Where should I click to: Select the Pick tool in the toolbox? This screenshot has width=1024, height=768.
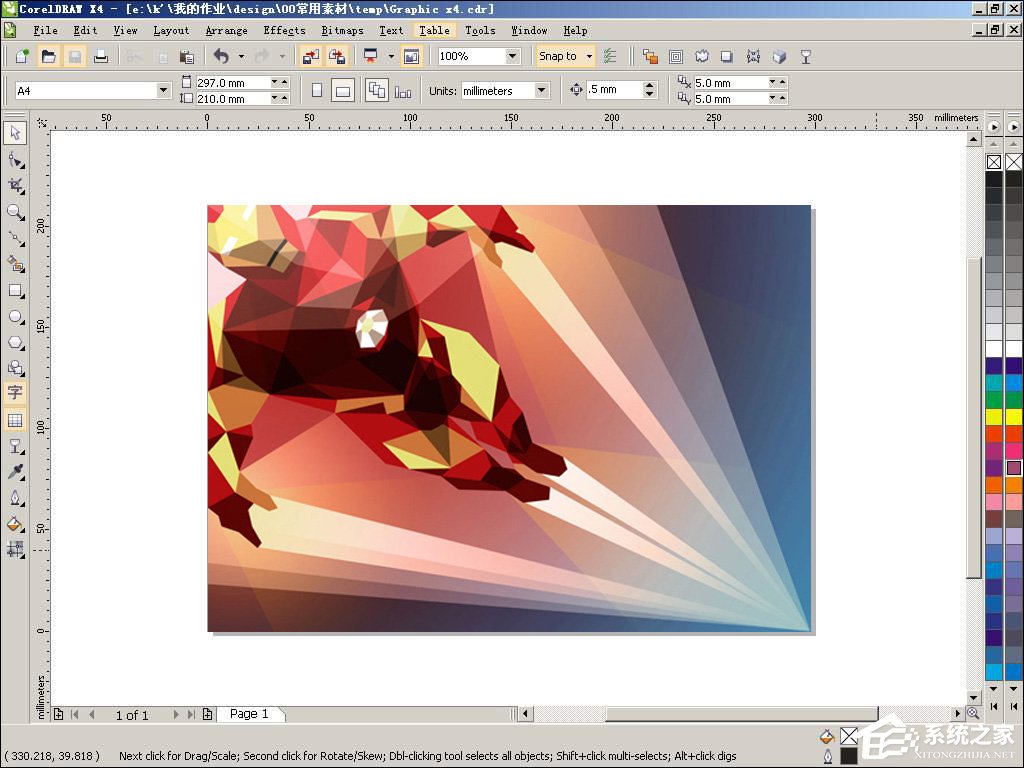[x=15, y=133]
